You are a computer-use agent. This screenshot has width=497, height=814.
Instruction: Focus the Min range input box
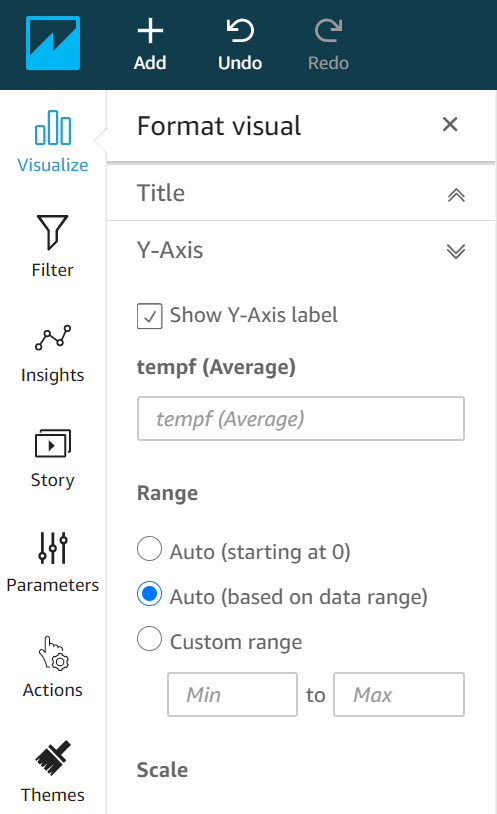(232, 695)
